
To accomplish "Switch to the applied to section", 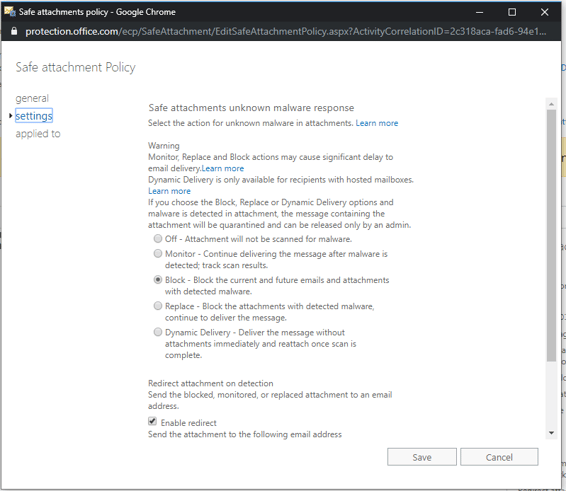I will click(x=38, y=134).
